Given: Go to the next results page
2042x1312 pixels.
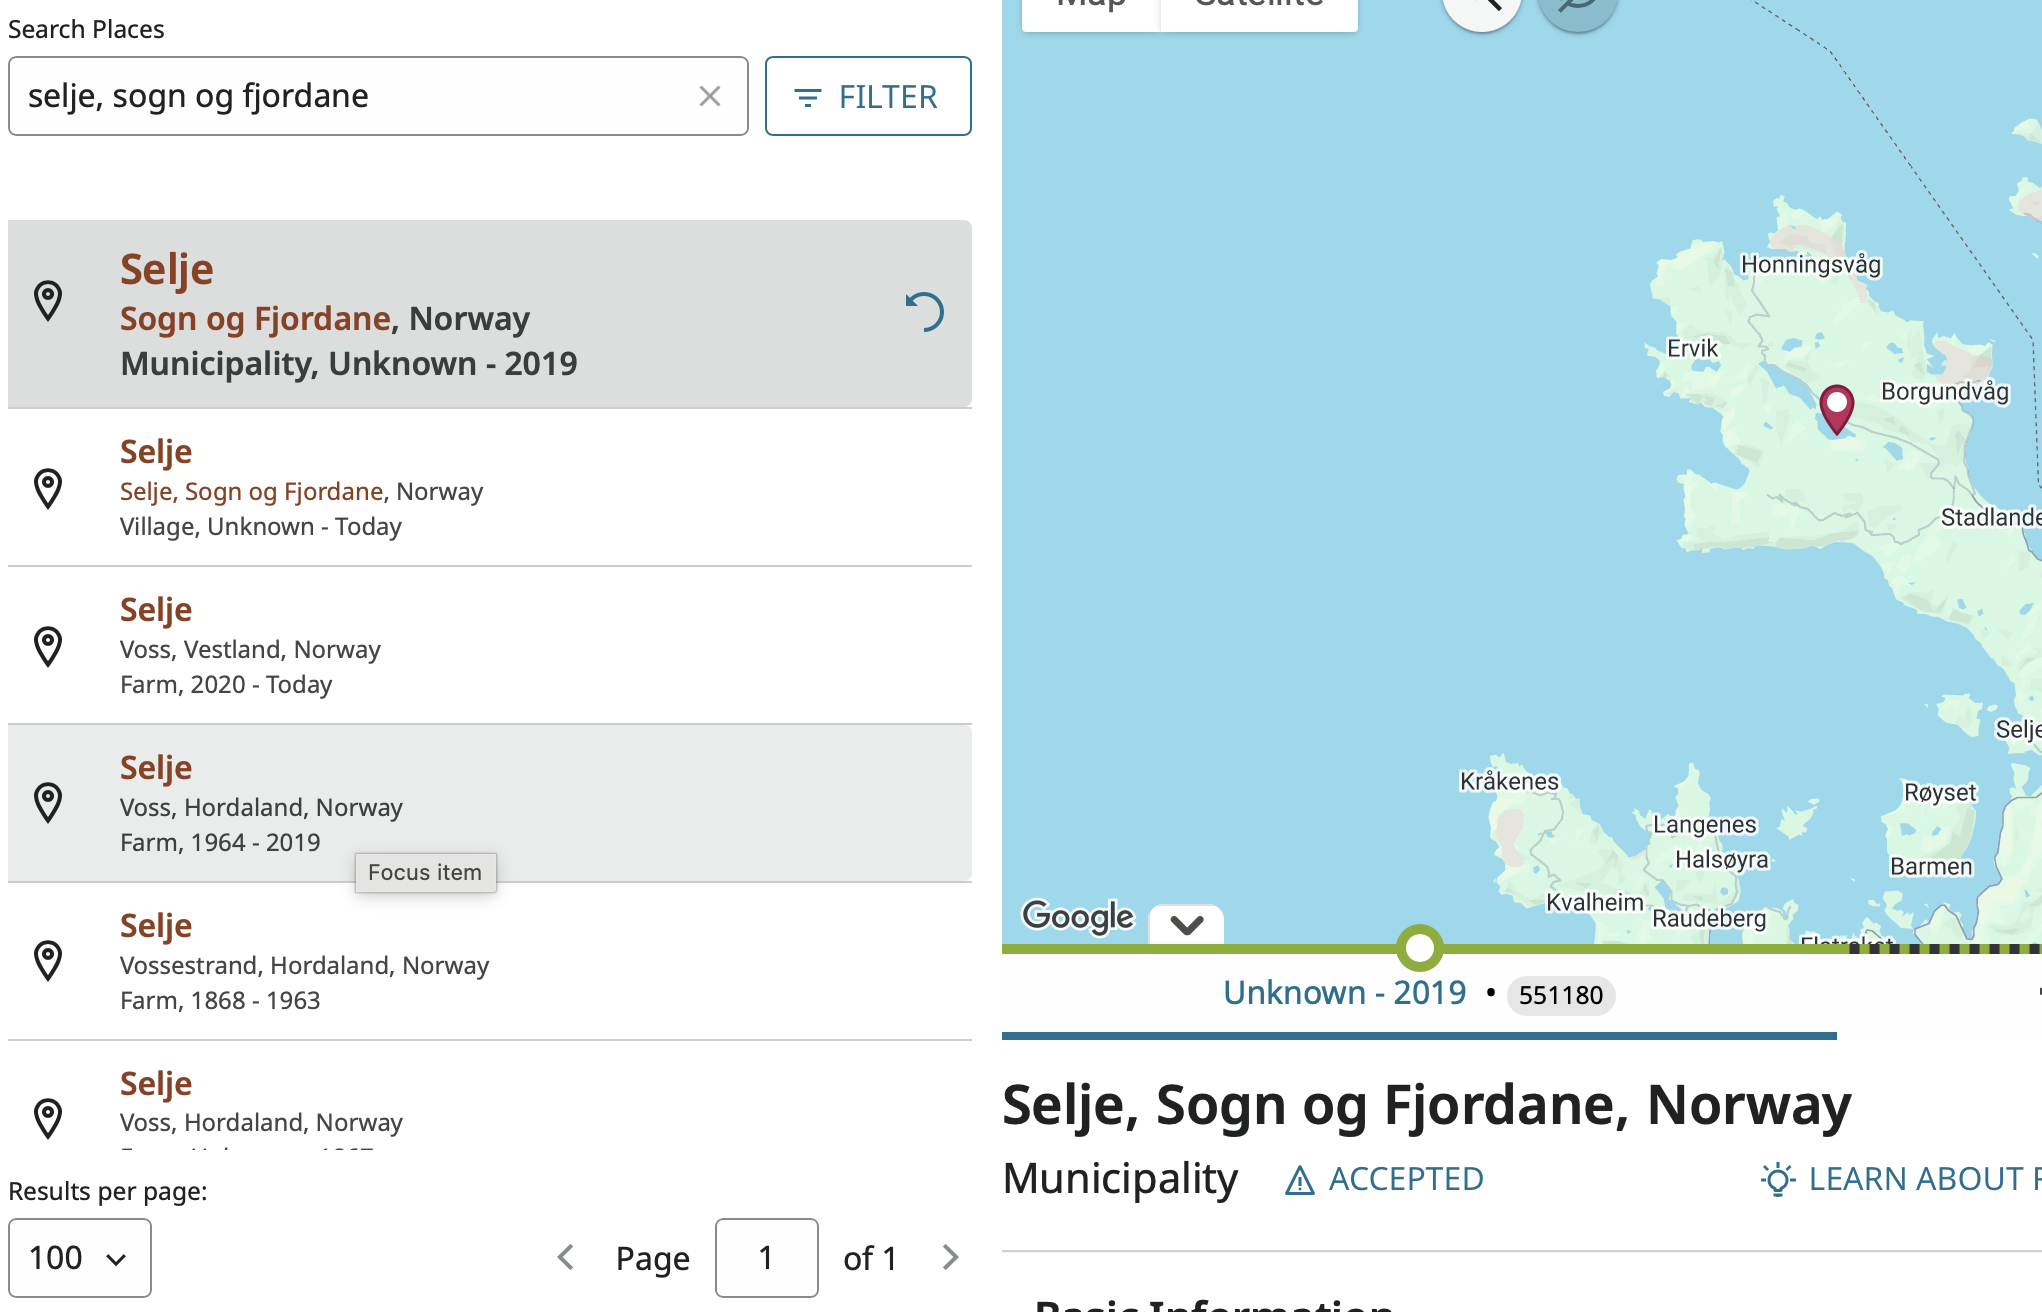Looking at the screenshot, I should point(950,1257).
